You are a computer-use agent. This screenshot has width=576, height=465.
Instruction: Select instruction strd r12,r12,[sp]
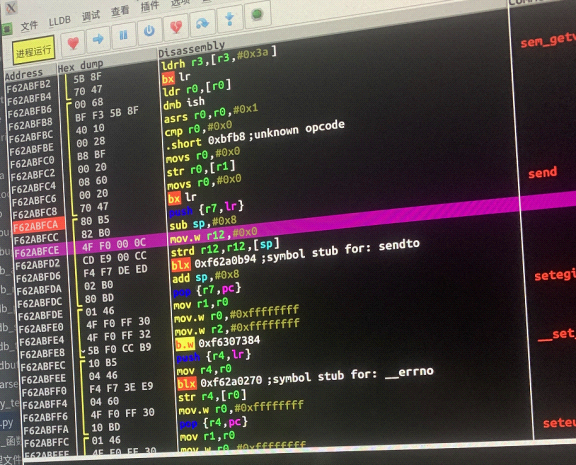[x=225, y=248]
